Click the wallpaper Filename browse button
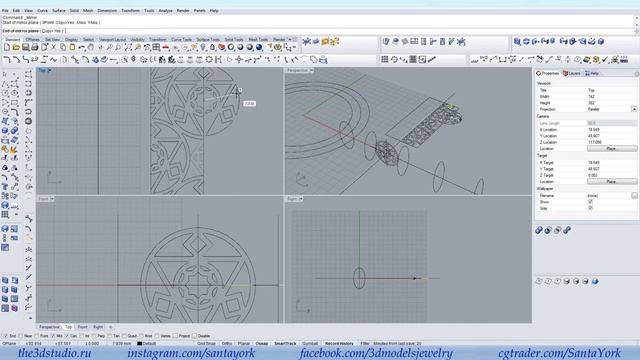This screenshot has height=360, width=640. click(634, 196)
